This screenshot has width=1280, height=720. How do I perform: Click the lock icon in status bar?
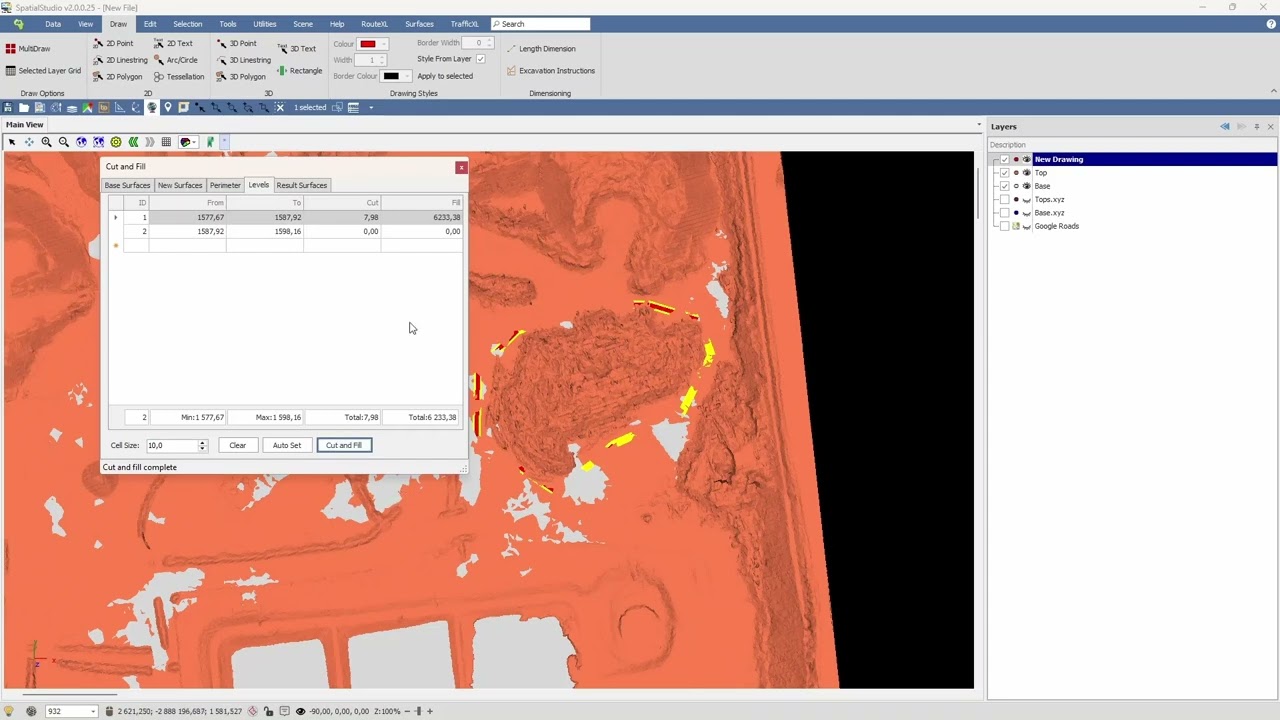(x=268, y=711)
